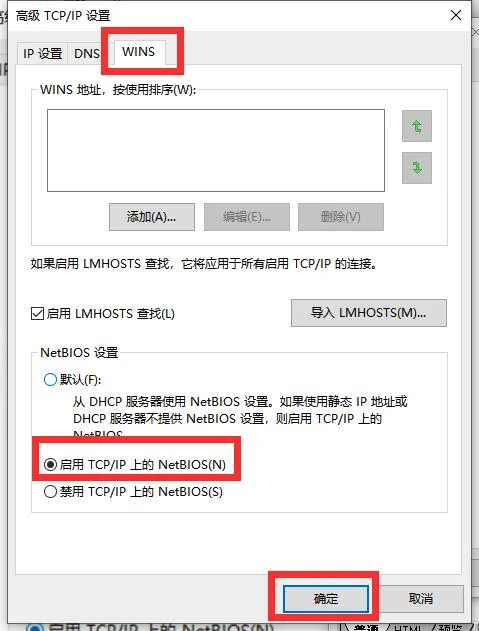Select the WINS tab
Image resolution: width=479 pixels, height=631 pixels.
click(x=138, y=52)
